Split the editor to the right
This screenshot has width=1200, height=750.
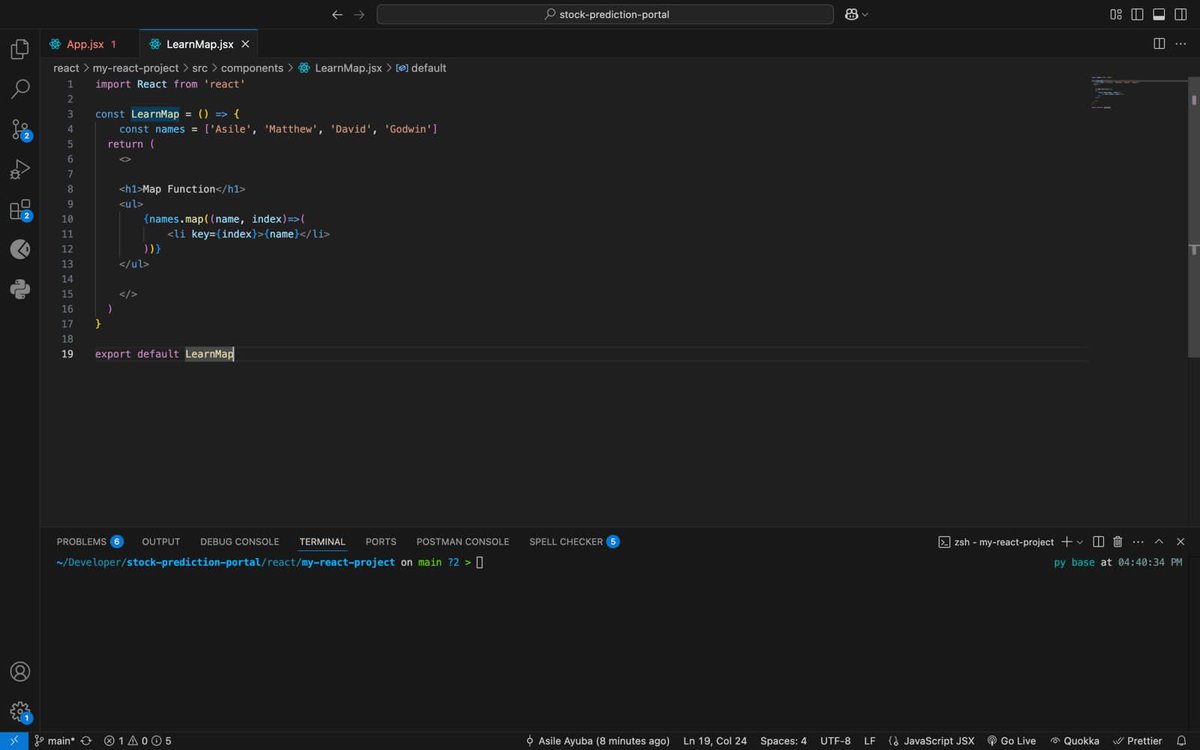pyautogui.click(x=1159, y=44)
